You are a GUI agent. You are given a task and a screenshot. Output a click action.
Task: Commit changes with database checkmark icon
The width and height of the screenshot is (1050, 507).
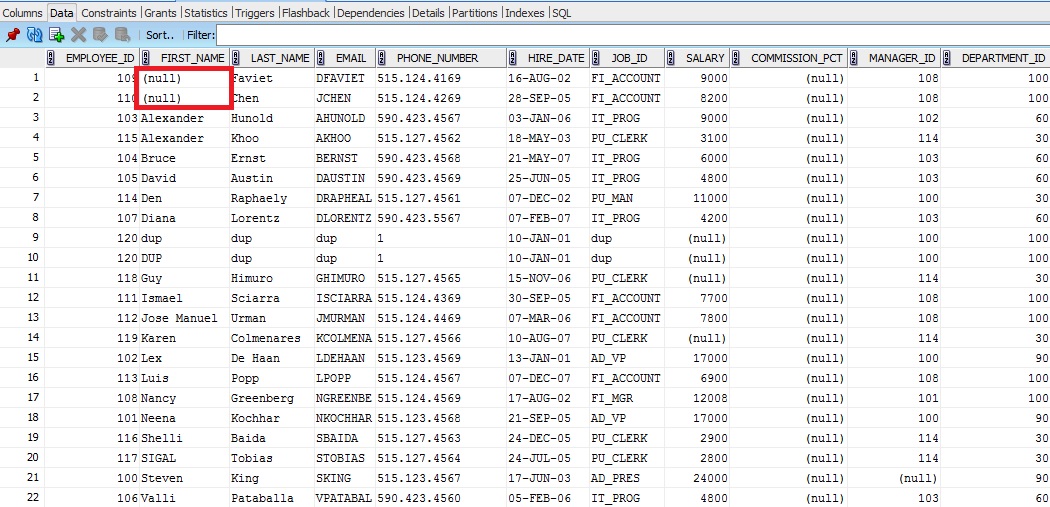point(100,35)
